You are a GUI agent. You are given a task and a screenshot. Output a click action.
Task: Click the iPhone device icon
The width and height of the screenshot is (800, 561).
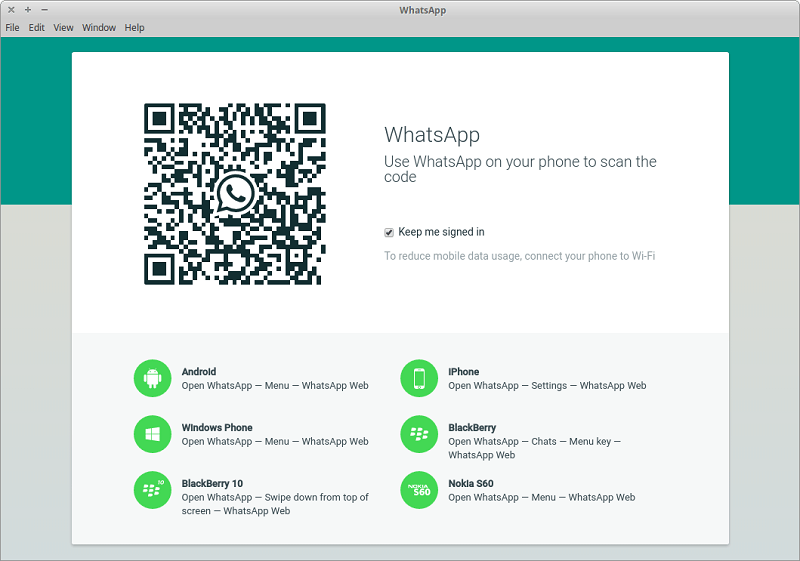(x=419, y=378)
